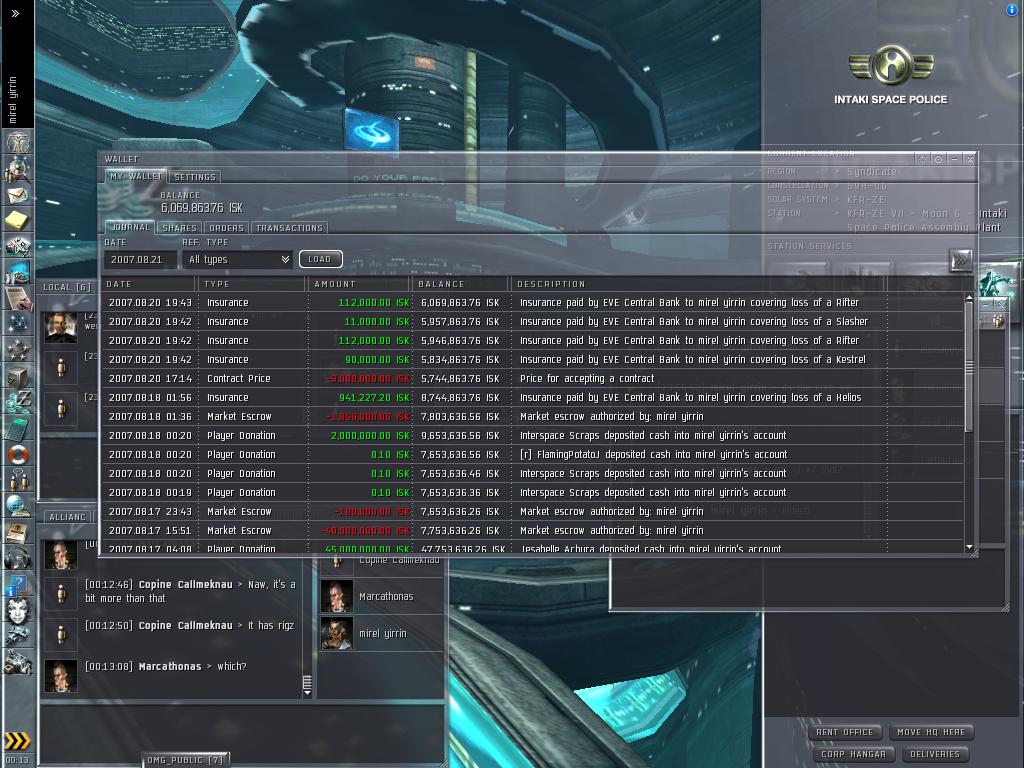Open the Ships hangar icon in sidebar
Viewport: 1024px width, 768px height.
click(18, 636)
